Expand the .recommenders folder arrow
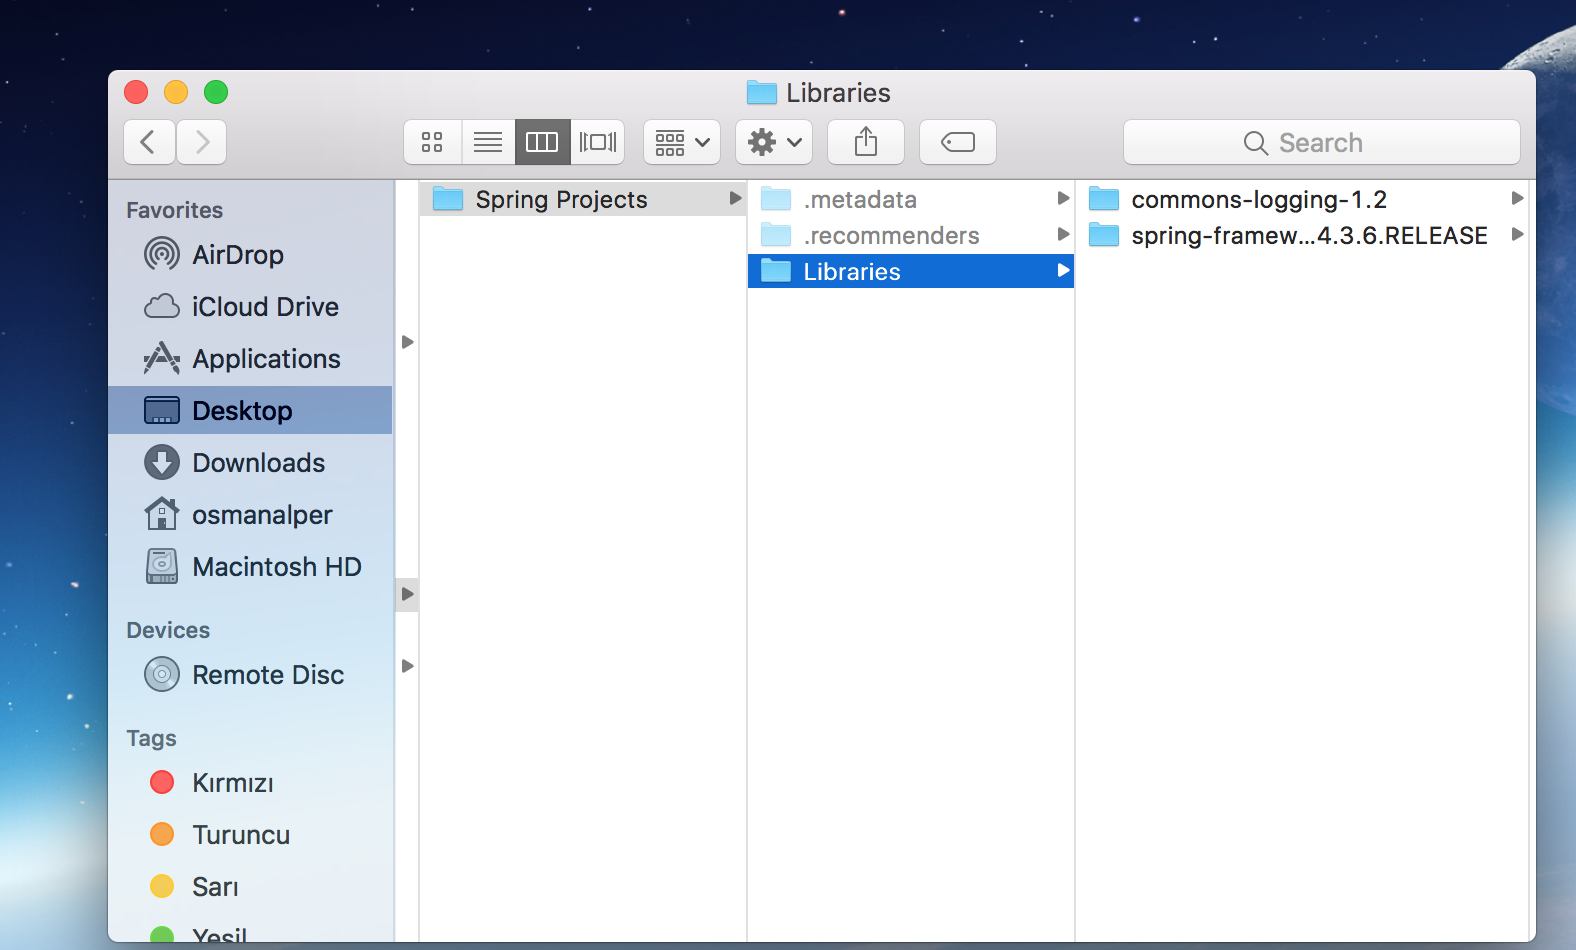The image size is (1576, 950). click(x=1063, y=235)
